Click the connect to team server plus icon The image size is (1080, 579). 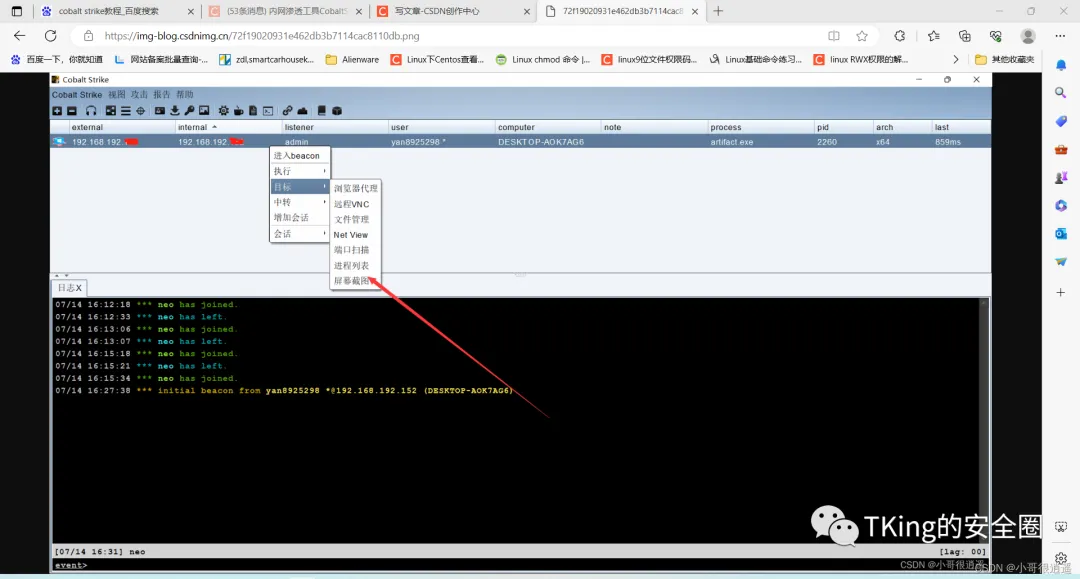click(57, 111)
